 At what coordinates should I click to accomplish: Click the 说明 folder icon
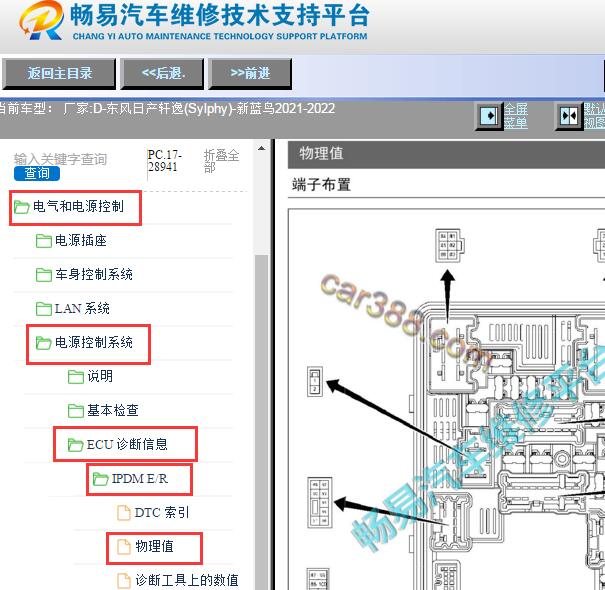click(x=76, y=377)
